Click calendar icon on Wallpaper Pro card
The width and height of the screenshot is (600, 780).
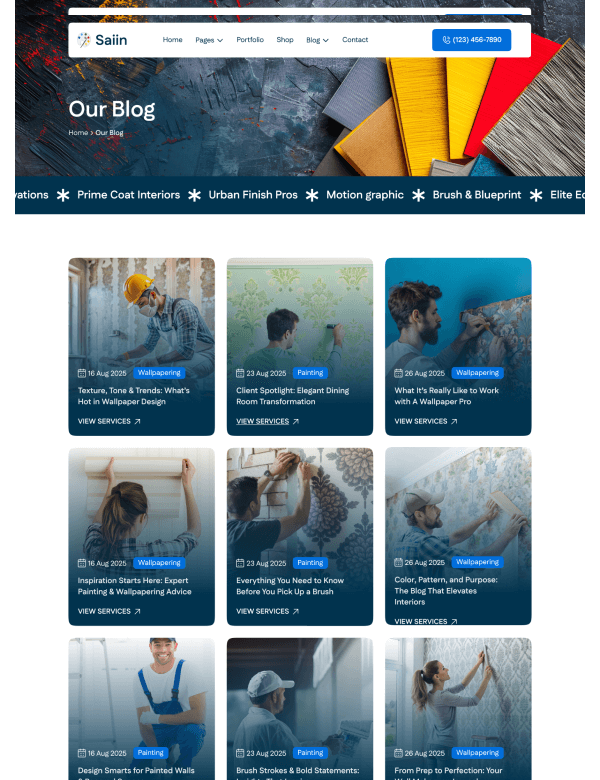point(398,373)
